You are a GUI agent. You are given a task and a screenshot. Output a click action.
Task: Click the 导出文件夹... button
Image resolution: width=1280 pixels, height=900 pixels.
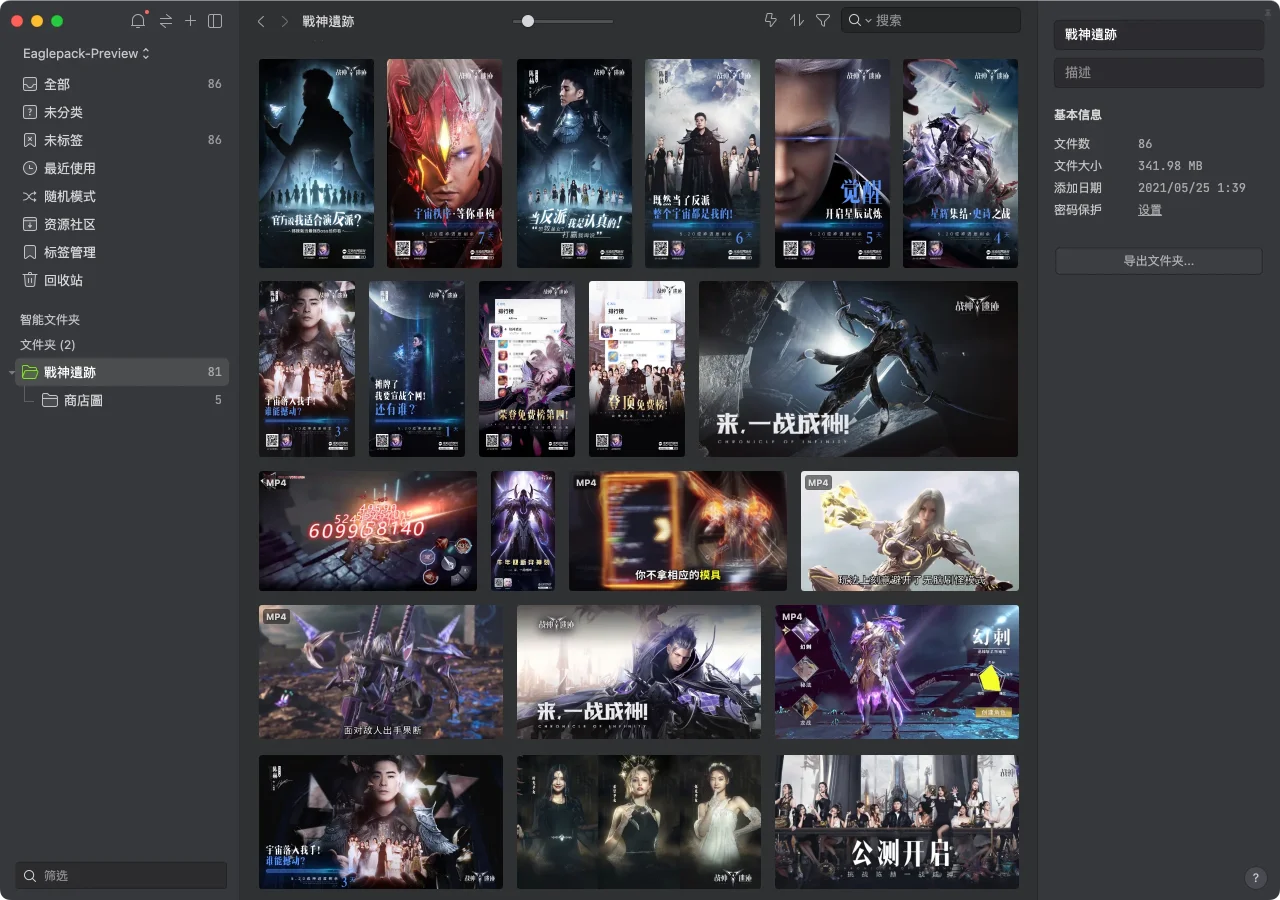[x=1158, y=261]
